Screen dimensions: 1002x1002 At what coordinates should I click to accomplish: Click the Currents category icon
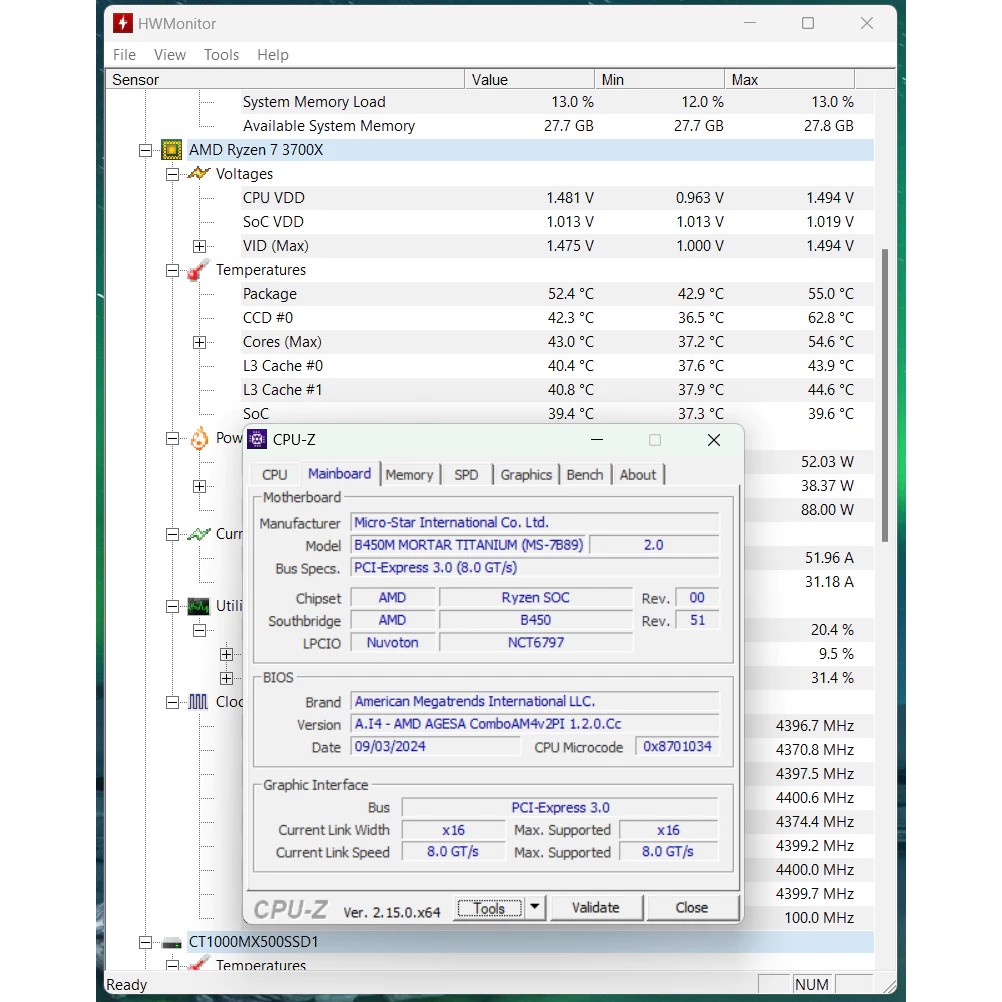point(199,534)
